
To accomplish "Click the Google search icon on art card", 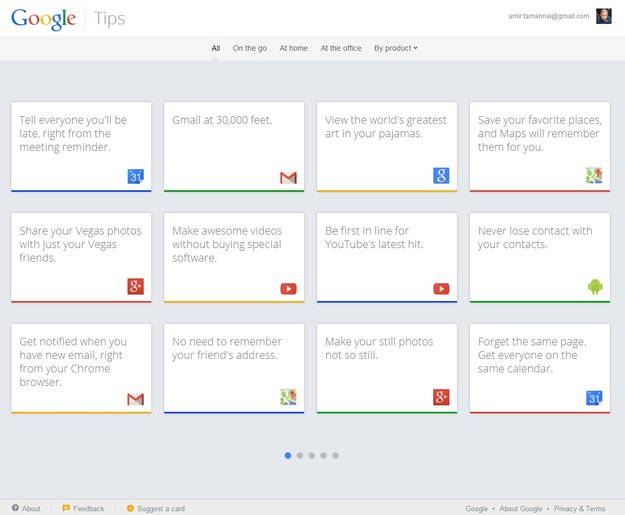I will (x=441, y=176).
